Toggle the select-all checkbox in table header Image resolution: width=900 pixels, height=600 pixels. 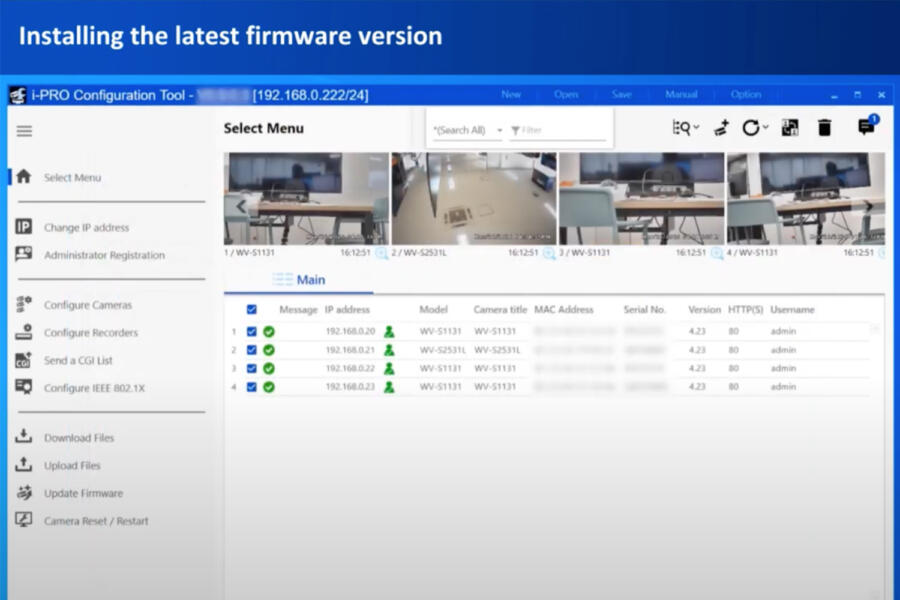(x=251, y=309)
